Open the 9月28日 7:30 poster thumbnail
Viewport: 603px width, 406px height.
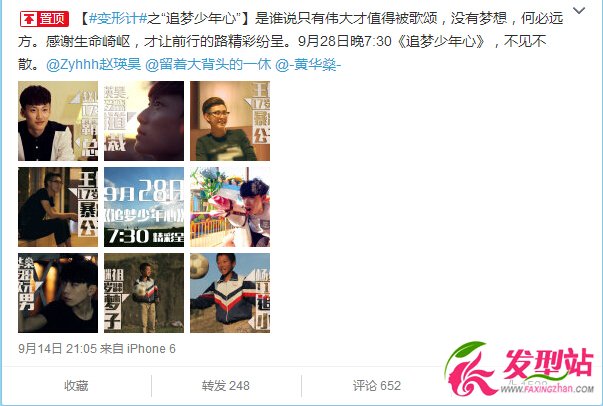(x=144, y=207)
